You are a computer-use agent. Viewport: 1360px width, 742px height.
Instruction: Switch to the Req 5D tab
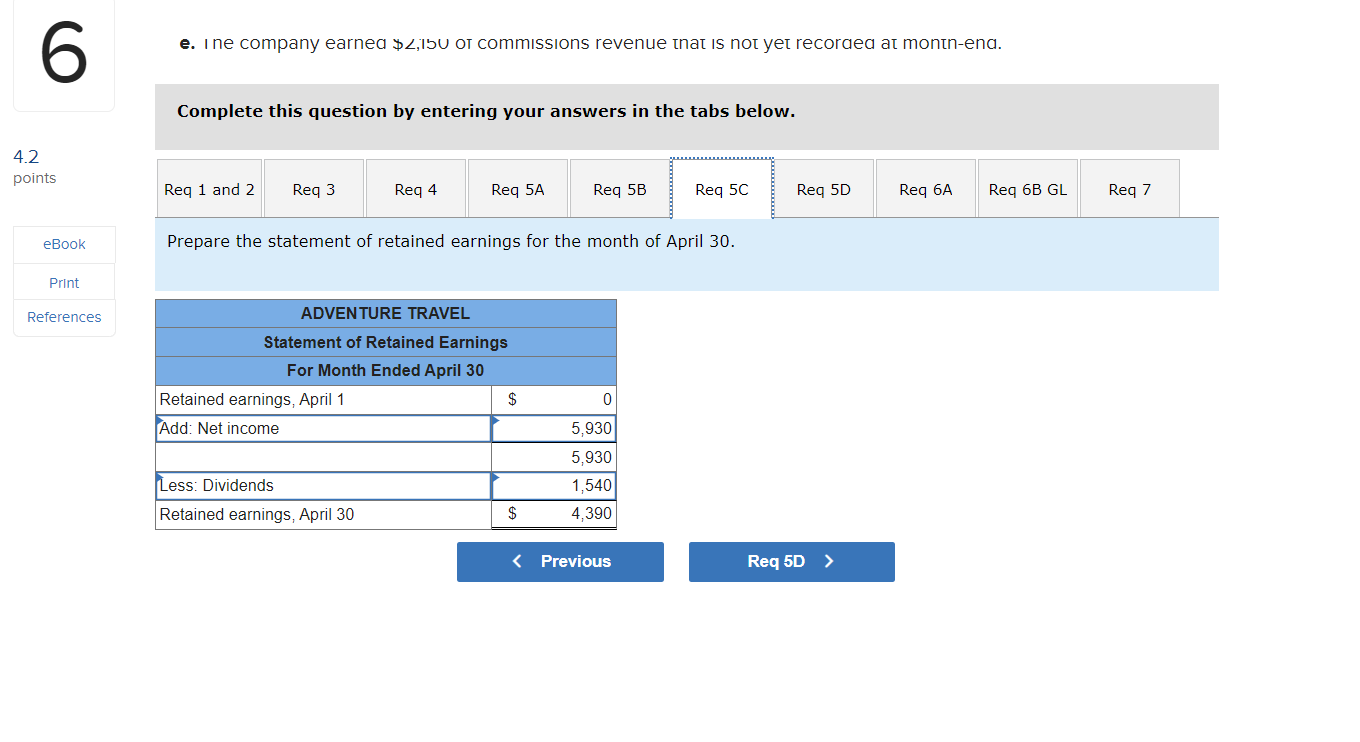[x=824, y=188]
